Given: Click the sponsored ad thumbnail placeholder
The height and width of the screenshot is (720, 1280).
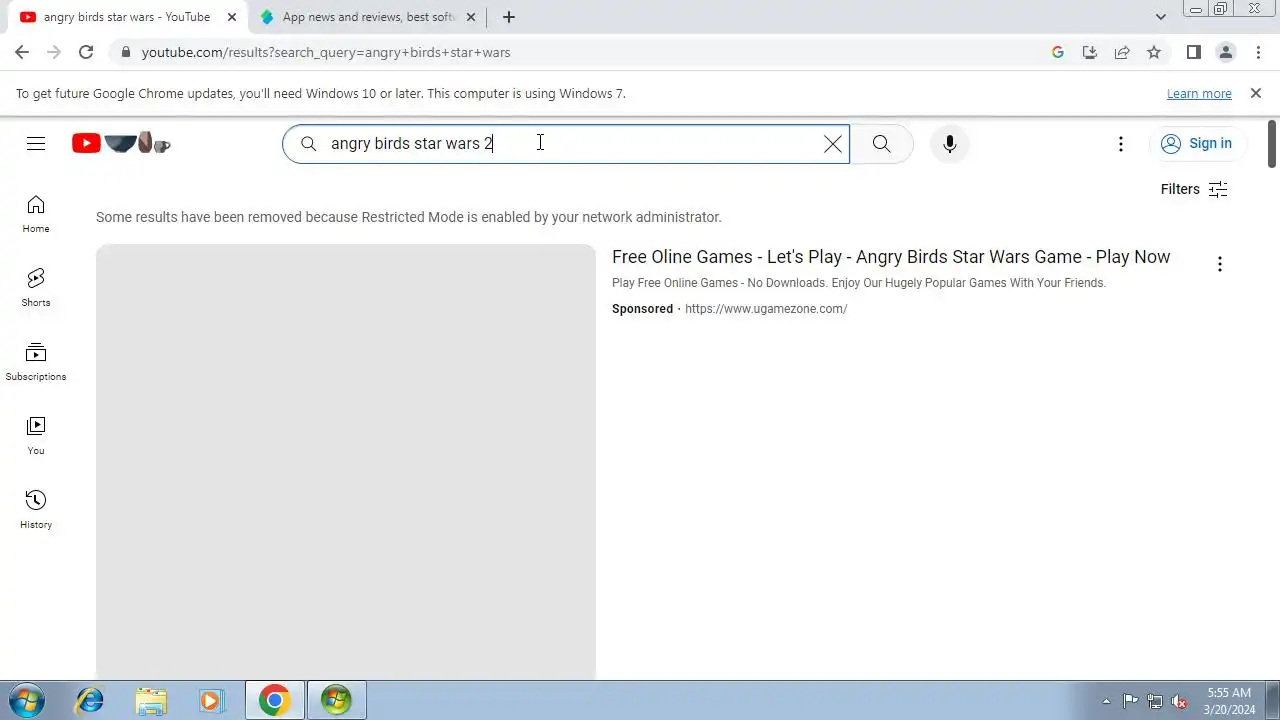Looking at the screenshot, I should point(346,462).
